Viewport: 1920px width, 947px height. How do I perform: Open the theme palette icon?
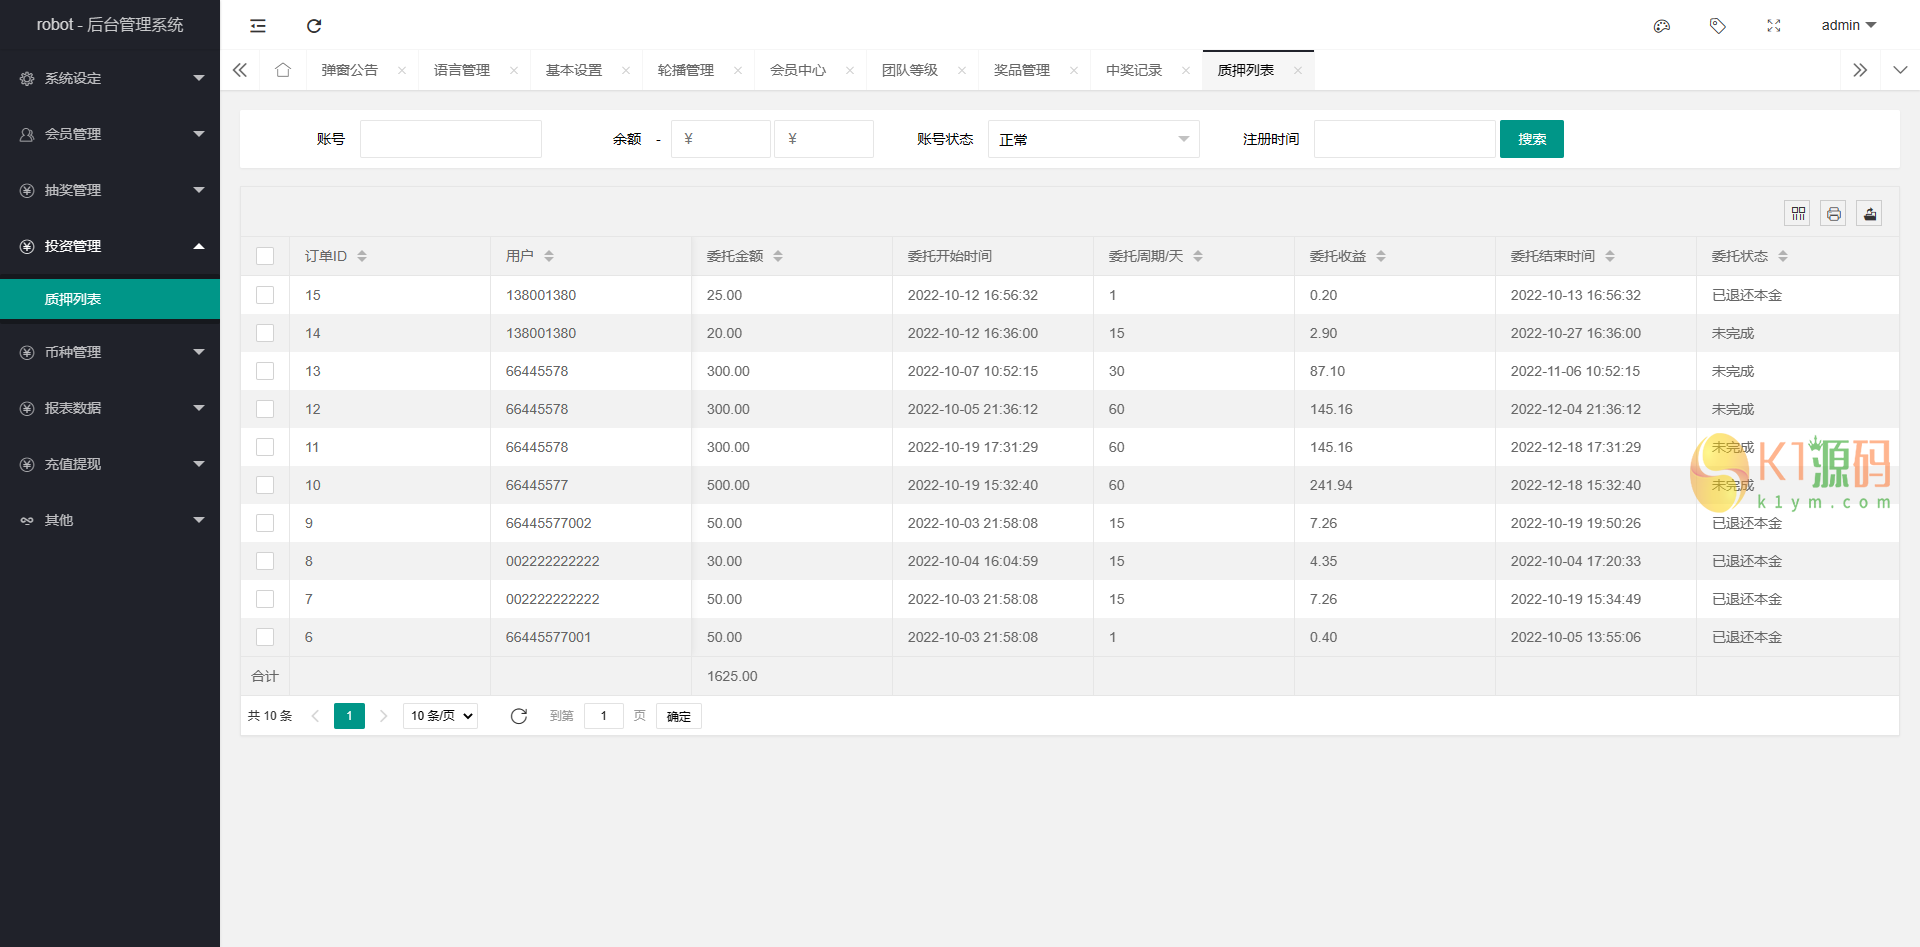(1662, 26)
